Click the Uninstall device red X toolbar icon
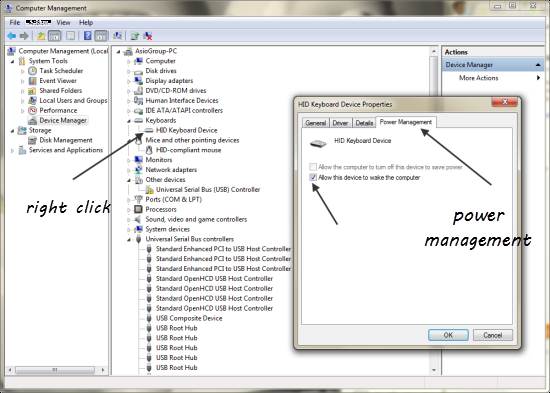The image size is (550, 393). (x=148, y=36)
